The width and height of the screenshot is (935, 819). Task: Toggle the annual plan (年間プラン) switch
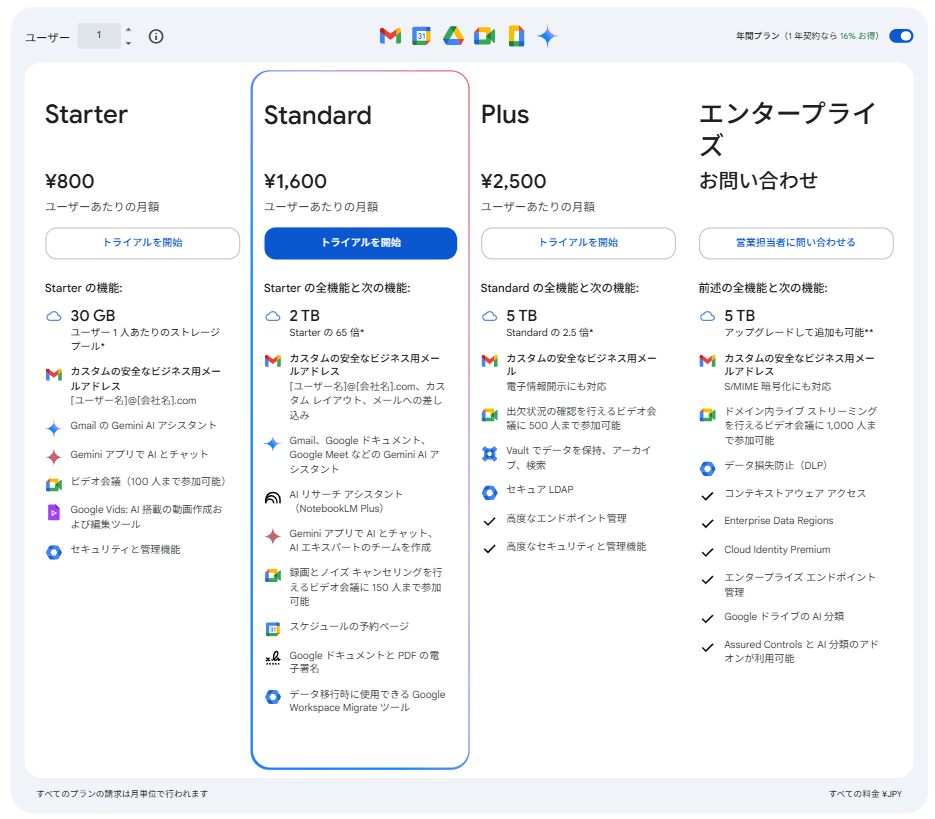tap(901, 36)
